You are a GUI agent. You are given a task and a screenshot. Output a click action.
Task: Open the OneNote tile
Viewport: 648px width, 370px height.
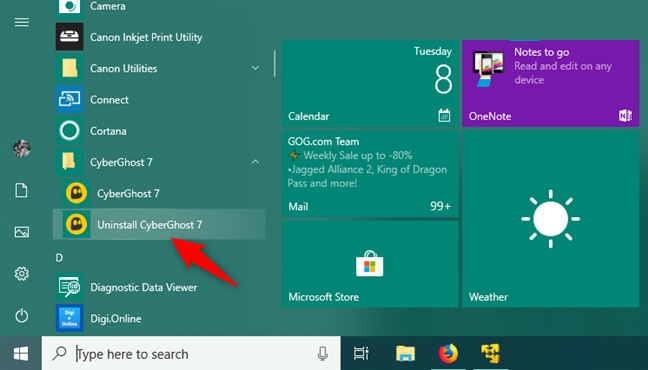click(x=550, y=84)
